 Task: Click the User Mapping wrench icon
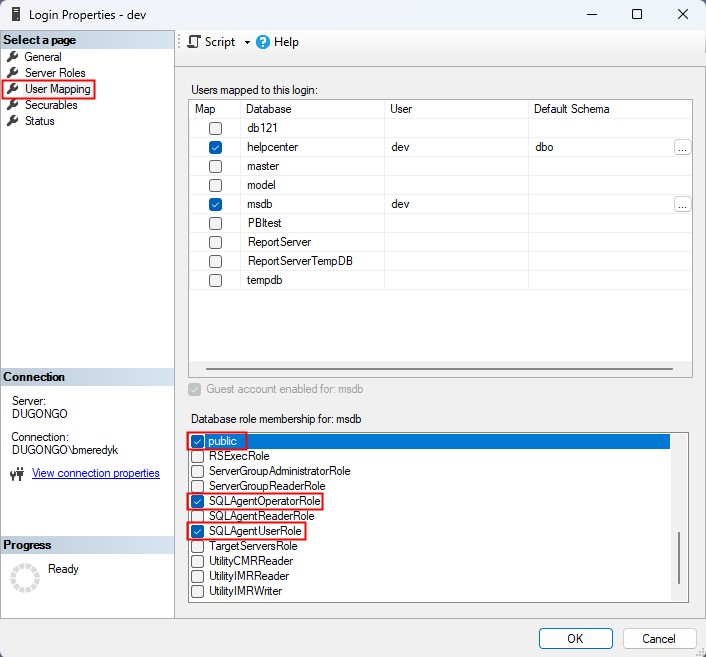click(13, 89)
